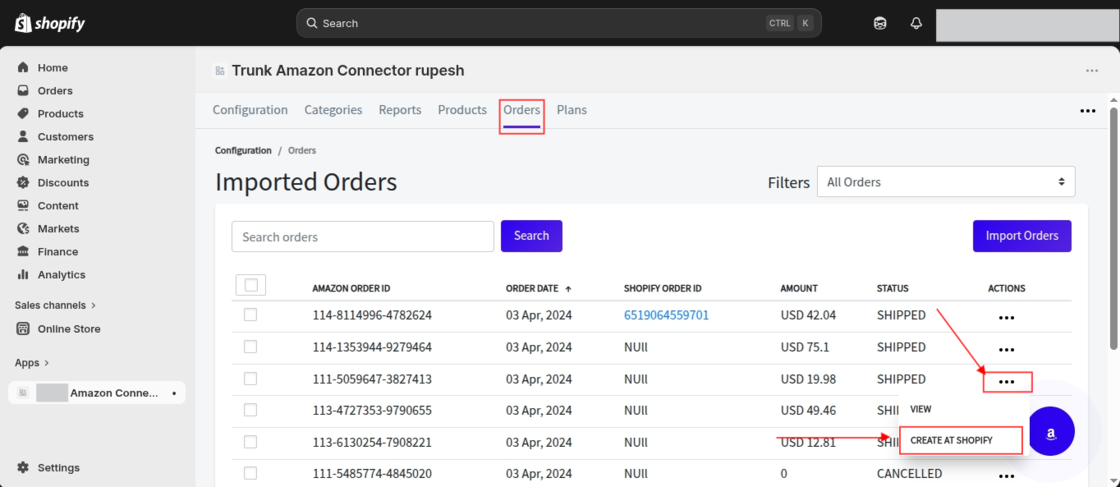Open the All Orders filter dropdown
The height and width of the screenshot is (487, 1120).
(945, 182)
